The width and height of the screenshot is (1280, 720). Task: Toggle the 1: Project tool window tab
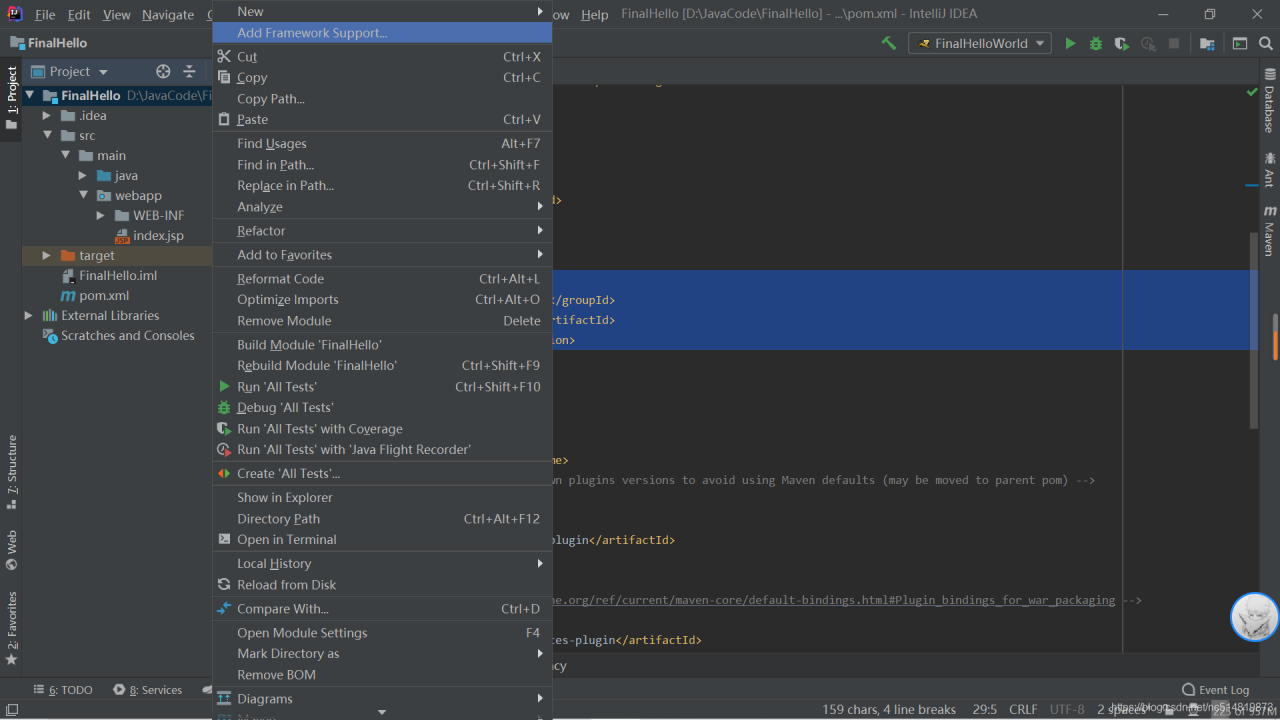point(11,98)
